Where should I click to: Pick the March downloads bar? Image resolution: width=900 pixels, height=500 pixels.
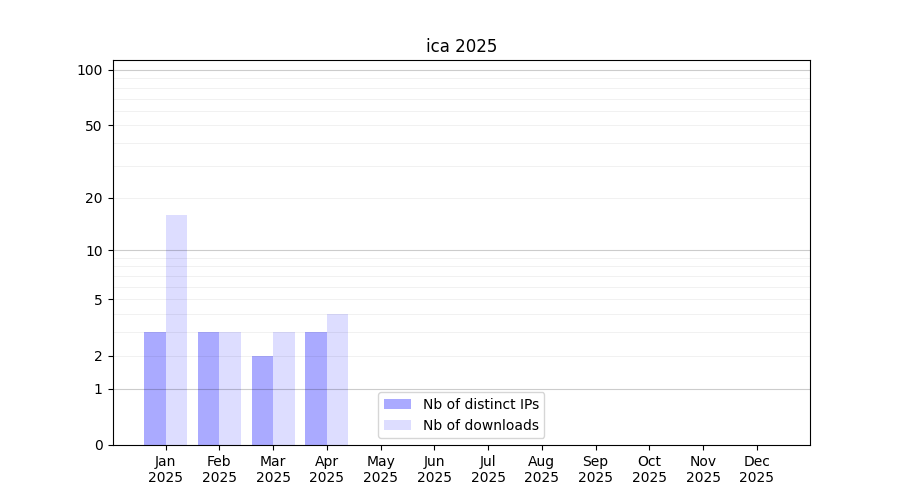[284, 388]
